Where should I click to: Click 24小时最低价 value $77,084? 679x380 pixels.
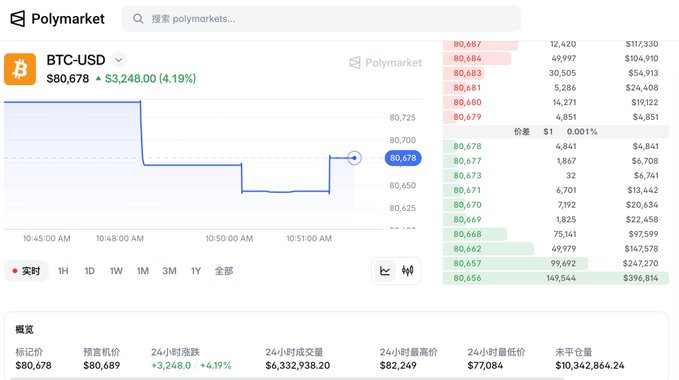pos(485,366)
